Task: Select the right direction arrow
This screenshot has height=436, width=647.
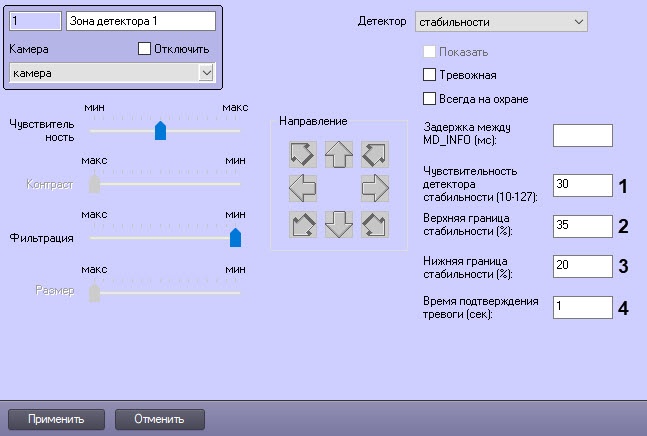Action: click(x=374, y=188)
